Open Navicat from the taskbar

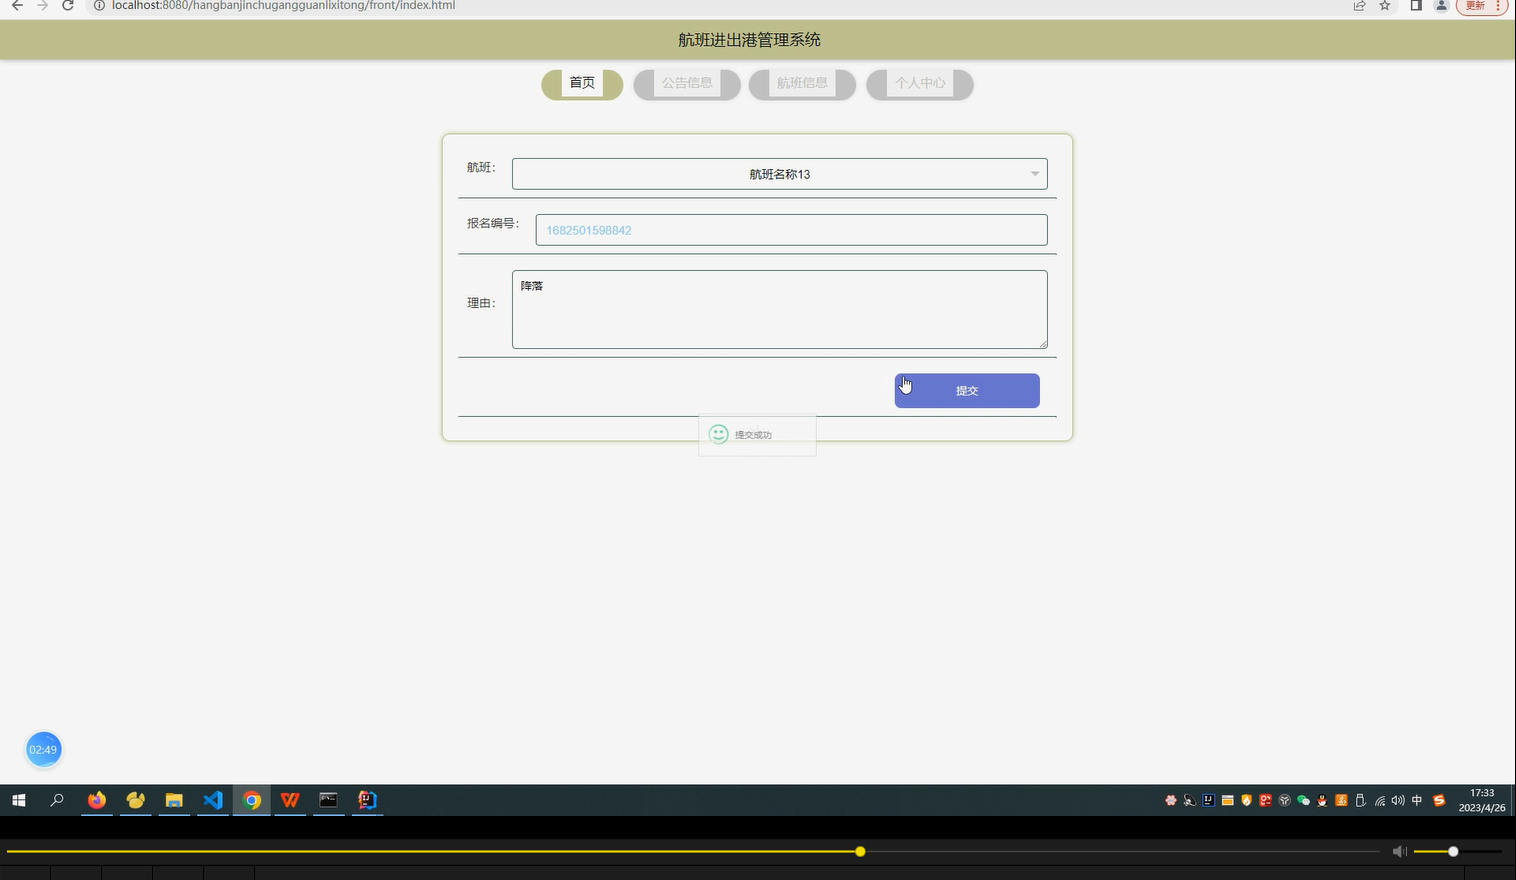[135, 800]
